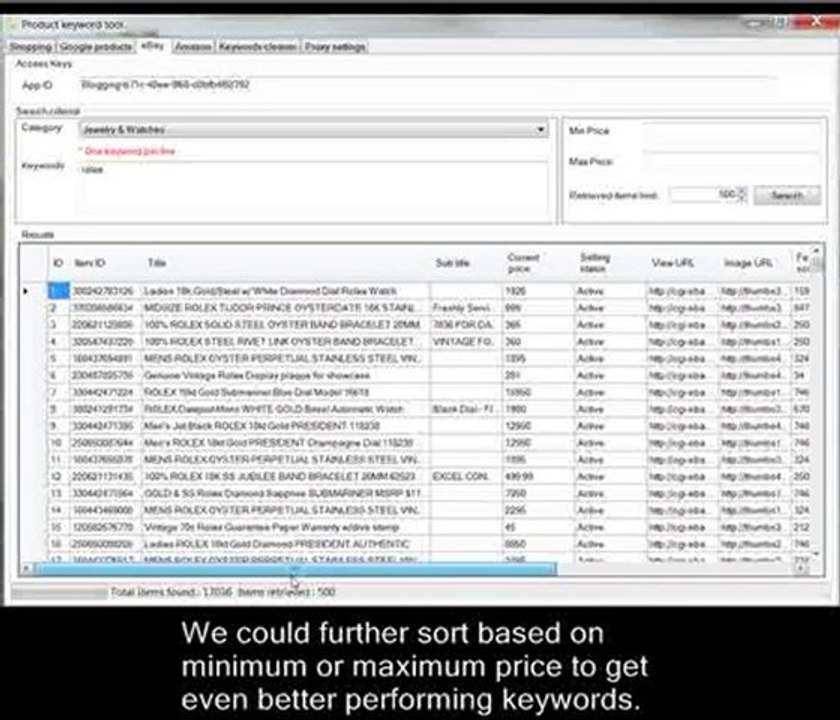
Task: Click the 499.99 price cell
Action: [538, 476]
